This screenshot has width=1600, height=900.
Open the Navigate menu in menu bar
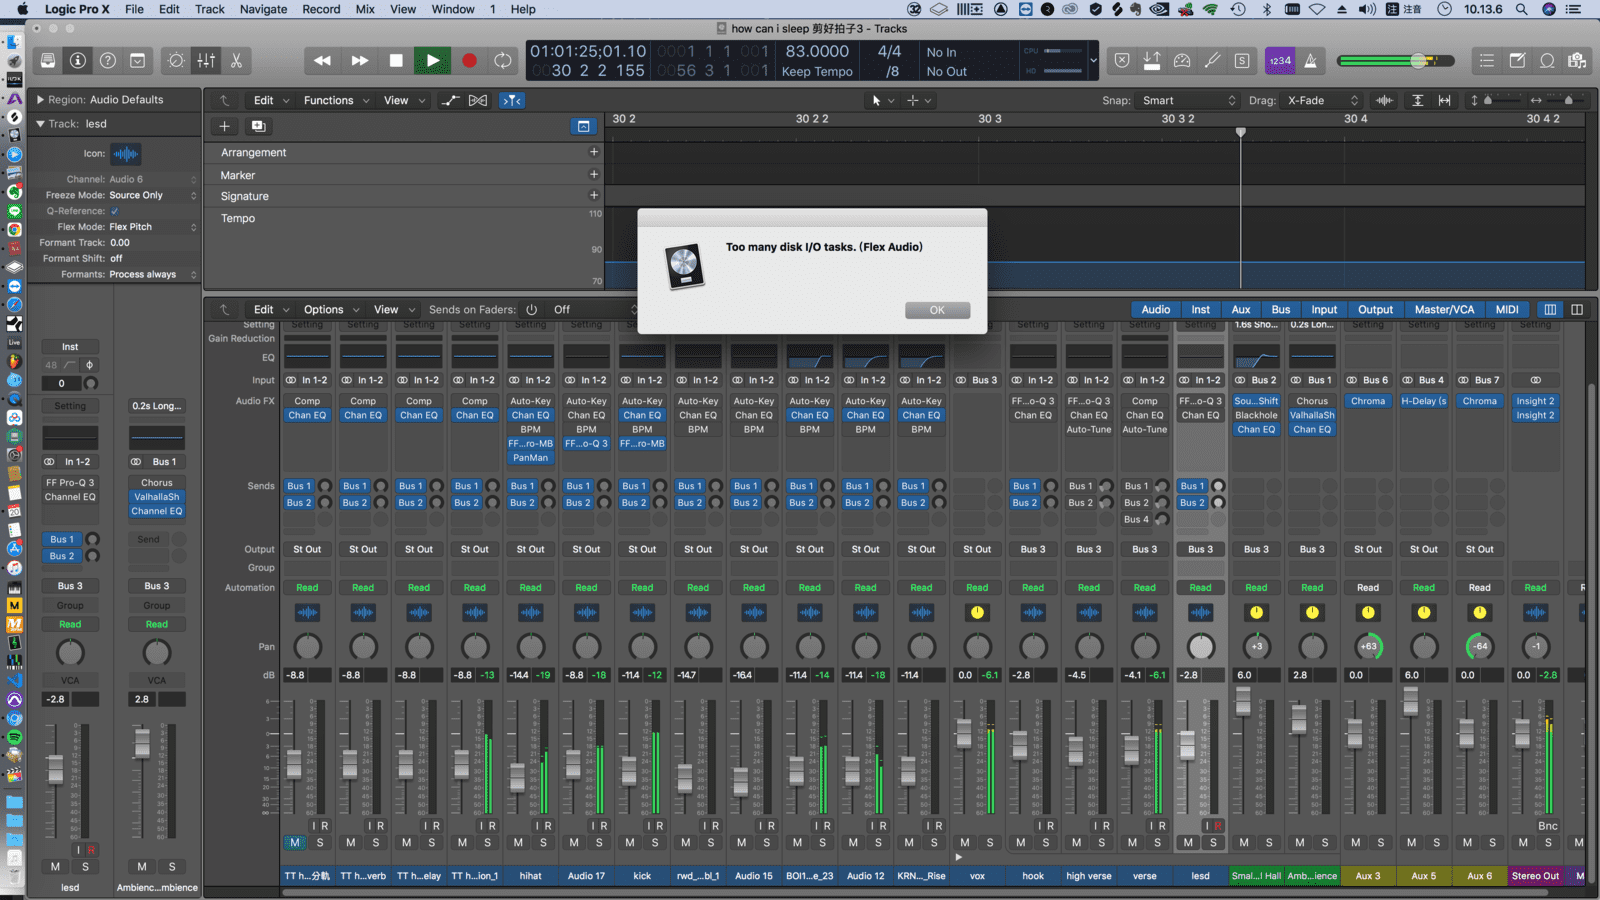pyautogui.click(x=263, y=9)
